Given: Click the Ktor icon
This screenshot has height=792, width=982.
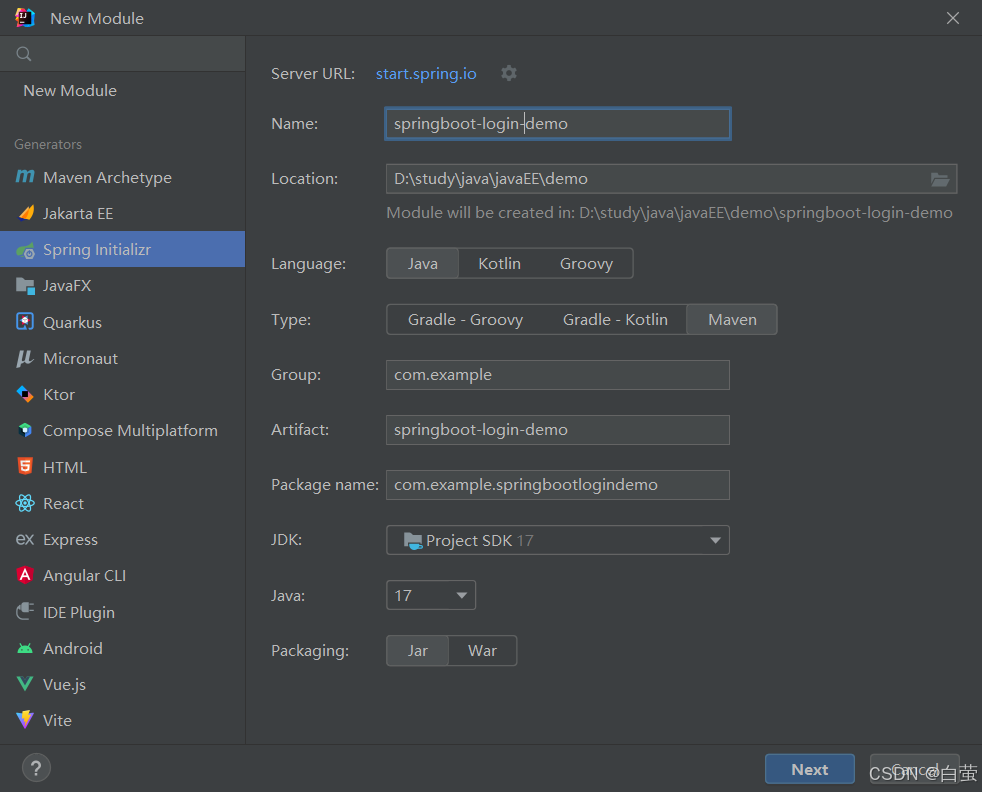Looking at the screenshot, I should point(25,394).
